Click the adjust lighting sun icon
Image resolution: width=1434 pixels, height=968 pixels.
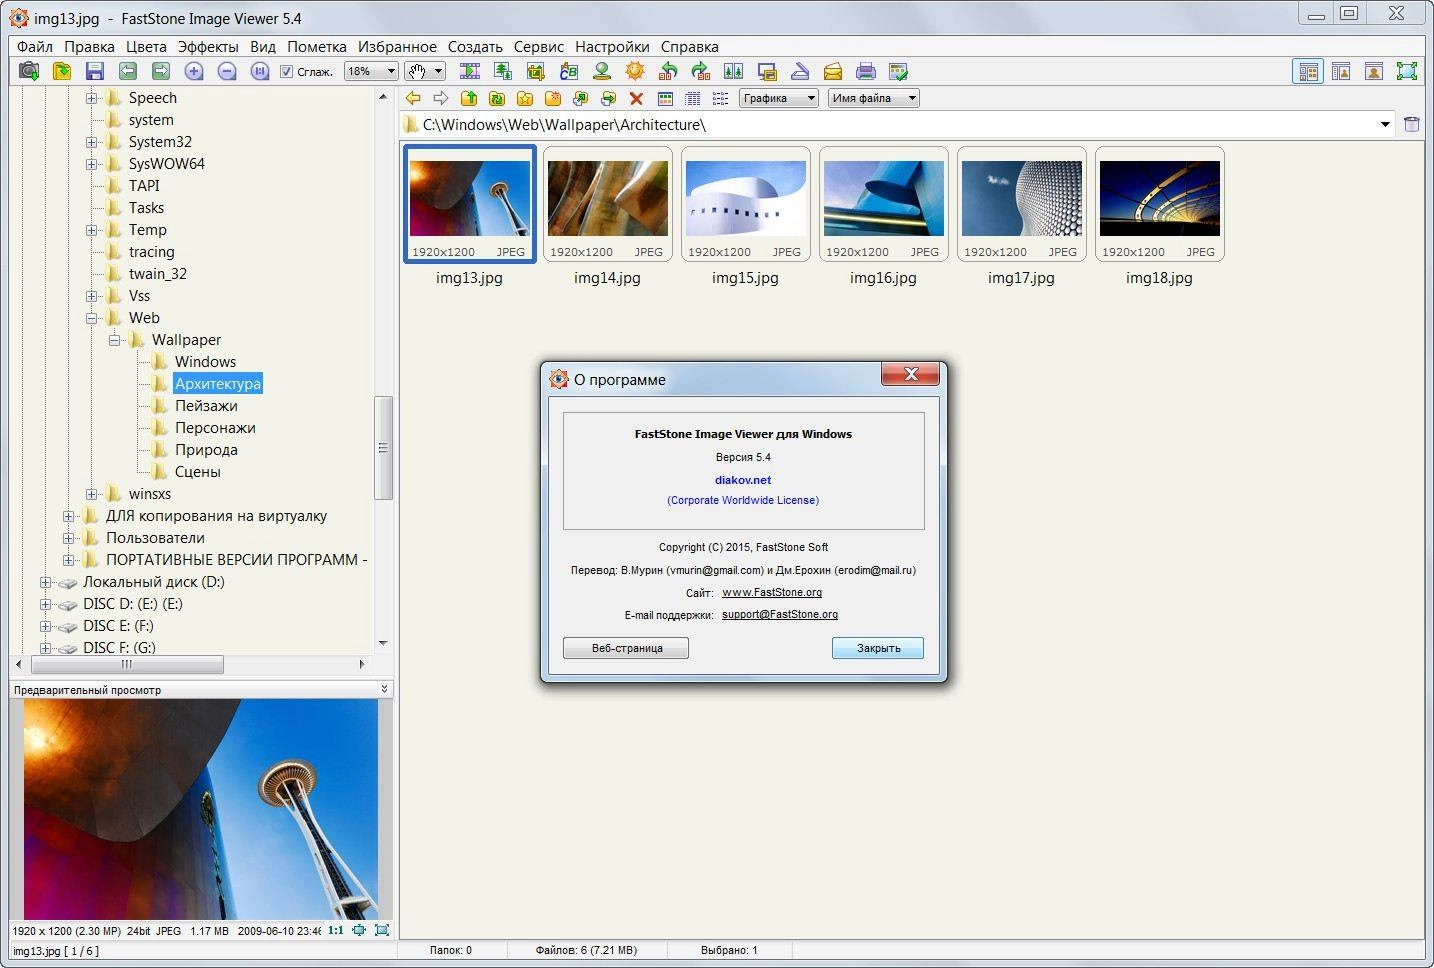tap(635, 71)
